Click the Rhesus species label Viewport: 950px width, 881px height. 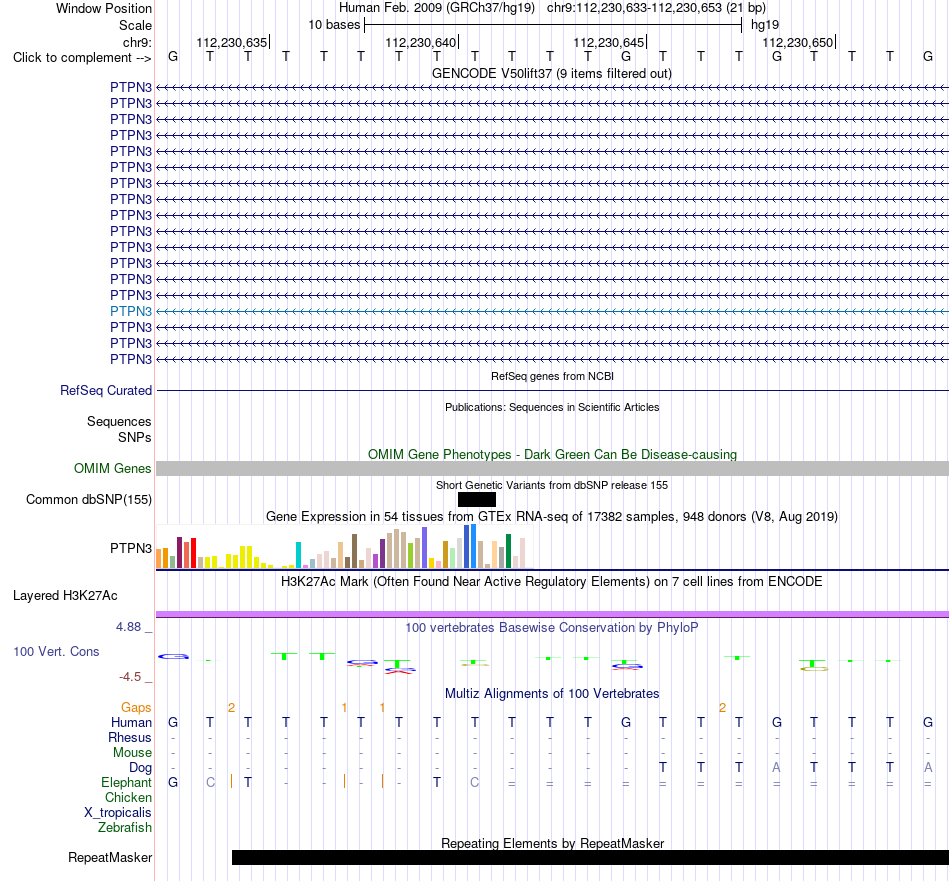(130, 738)
